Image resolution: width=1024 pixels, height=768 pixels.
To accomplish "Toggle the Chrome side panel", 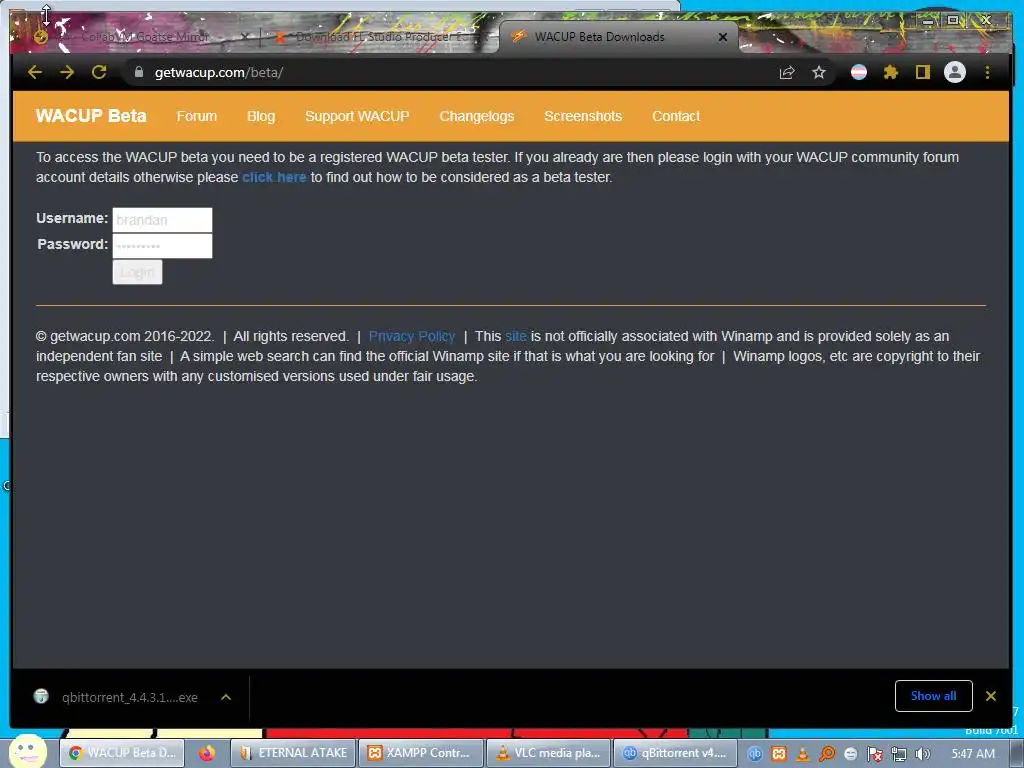I will (922, 72).
